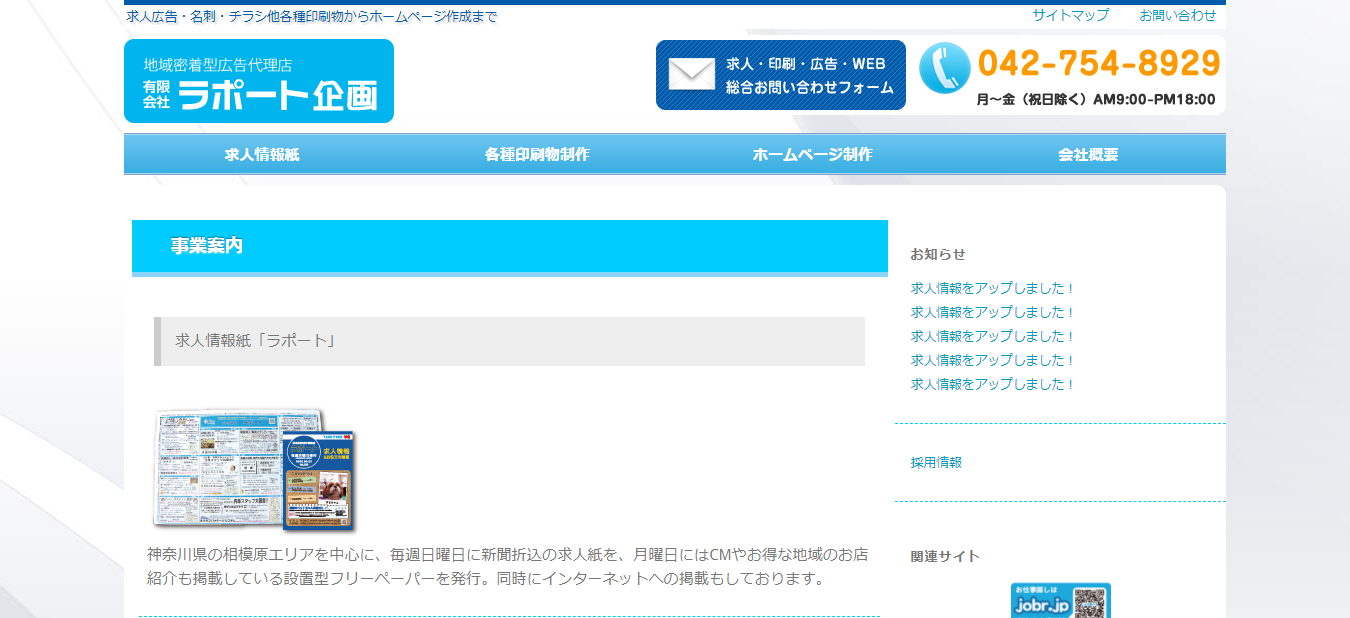Open the first 求人情報をアップしました news link
This screenshot has height=618, width=1350.
(x=992, y=288)
